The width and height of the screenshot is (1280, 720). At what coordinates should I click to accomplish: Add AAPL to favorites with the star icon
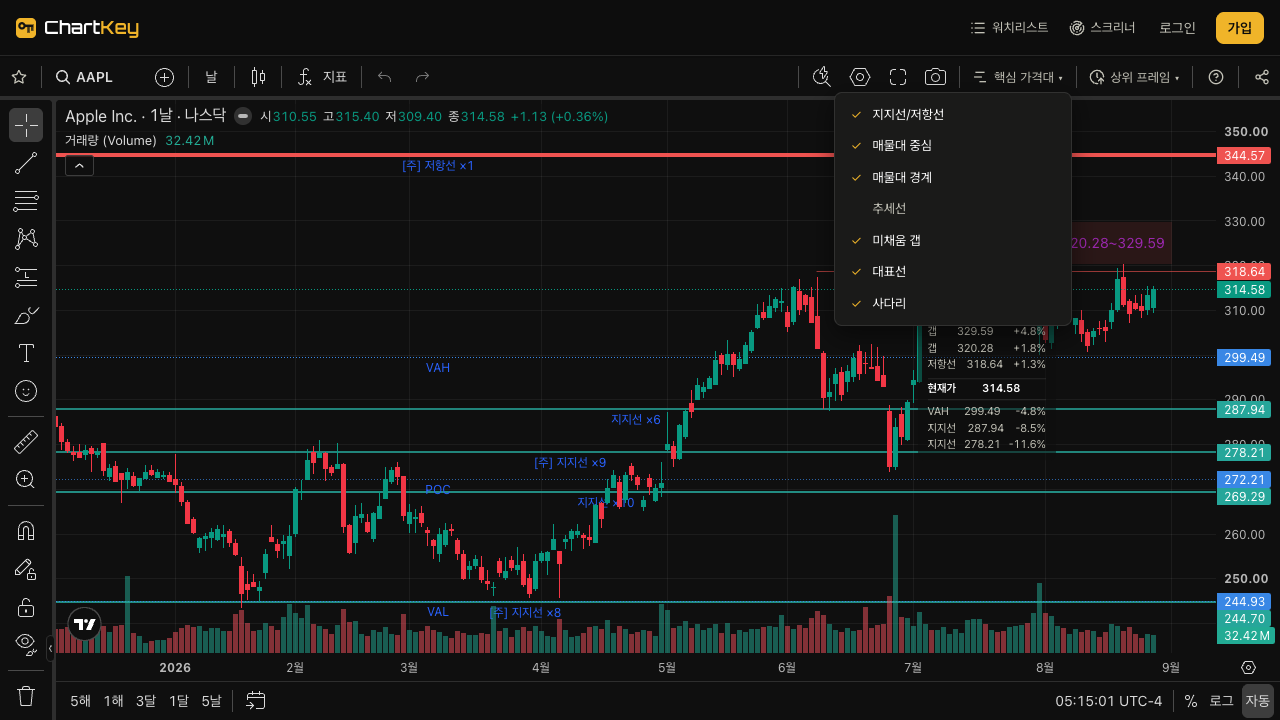click(x=18, y=77)
